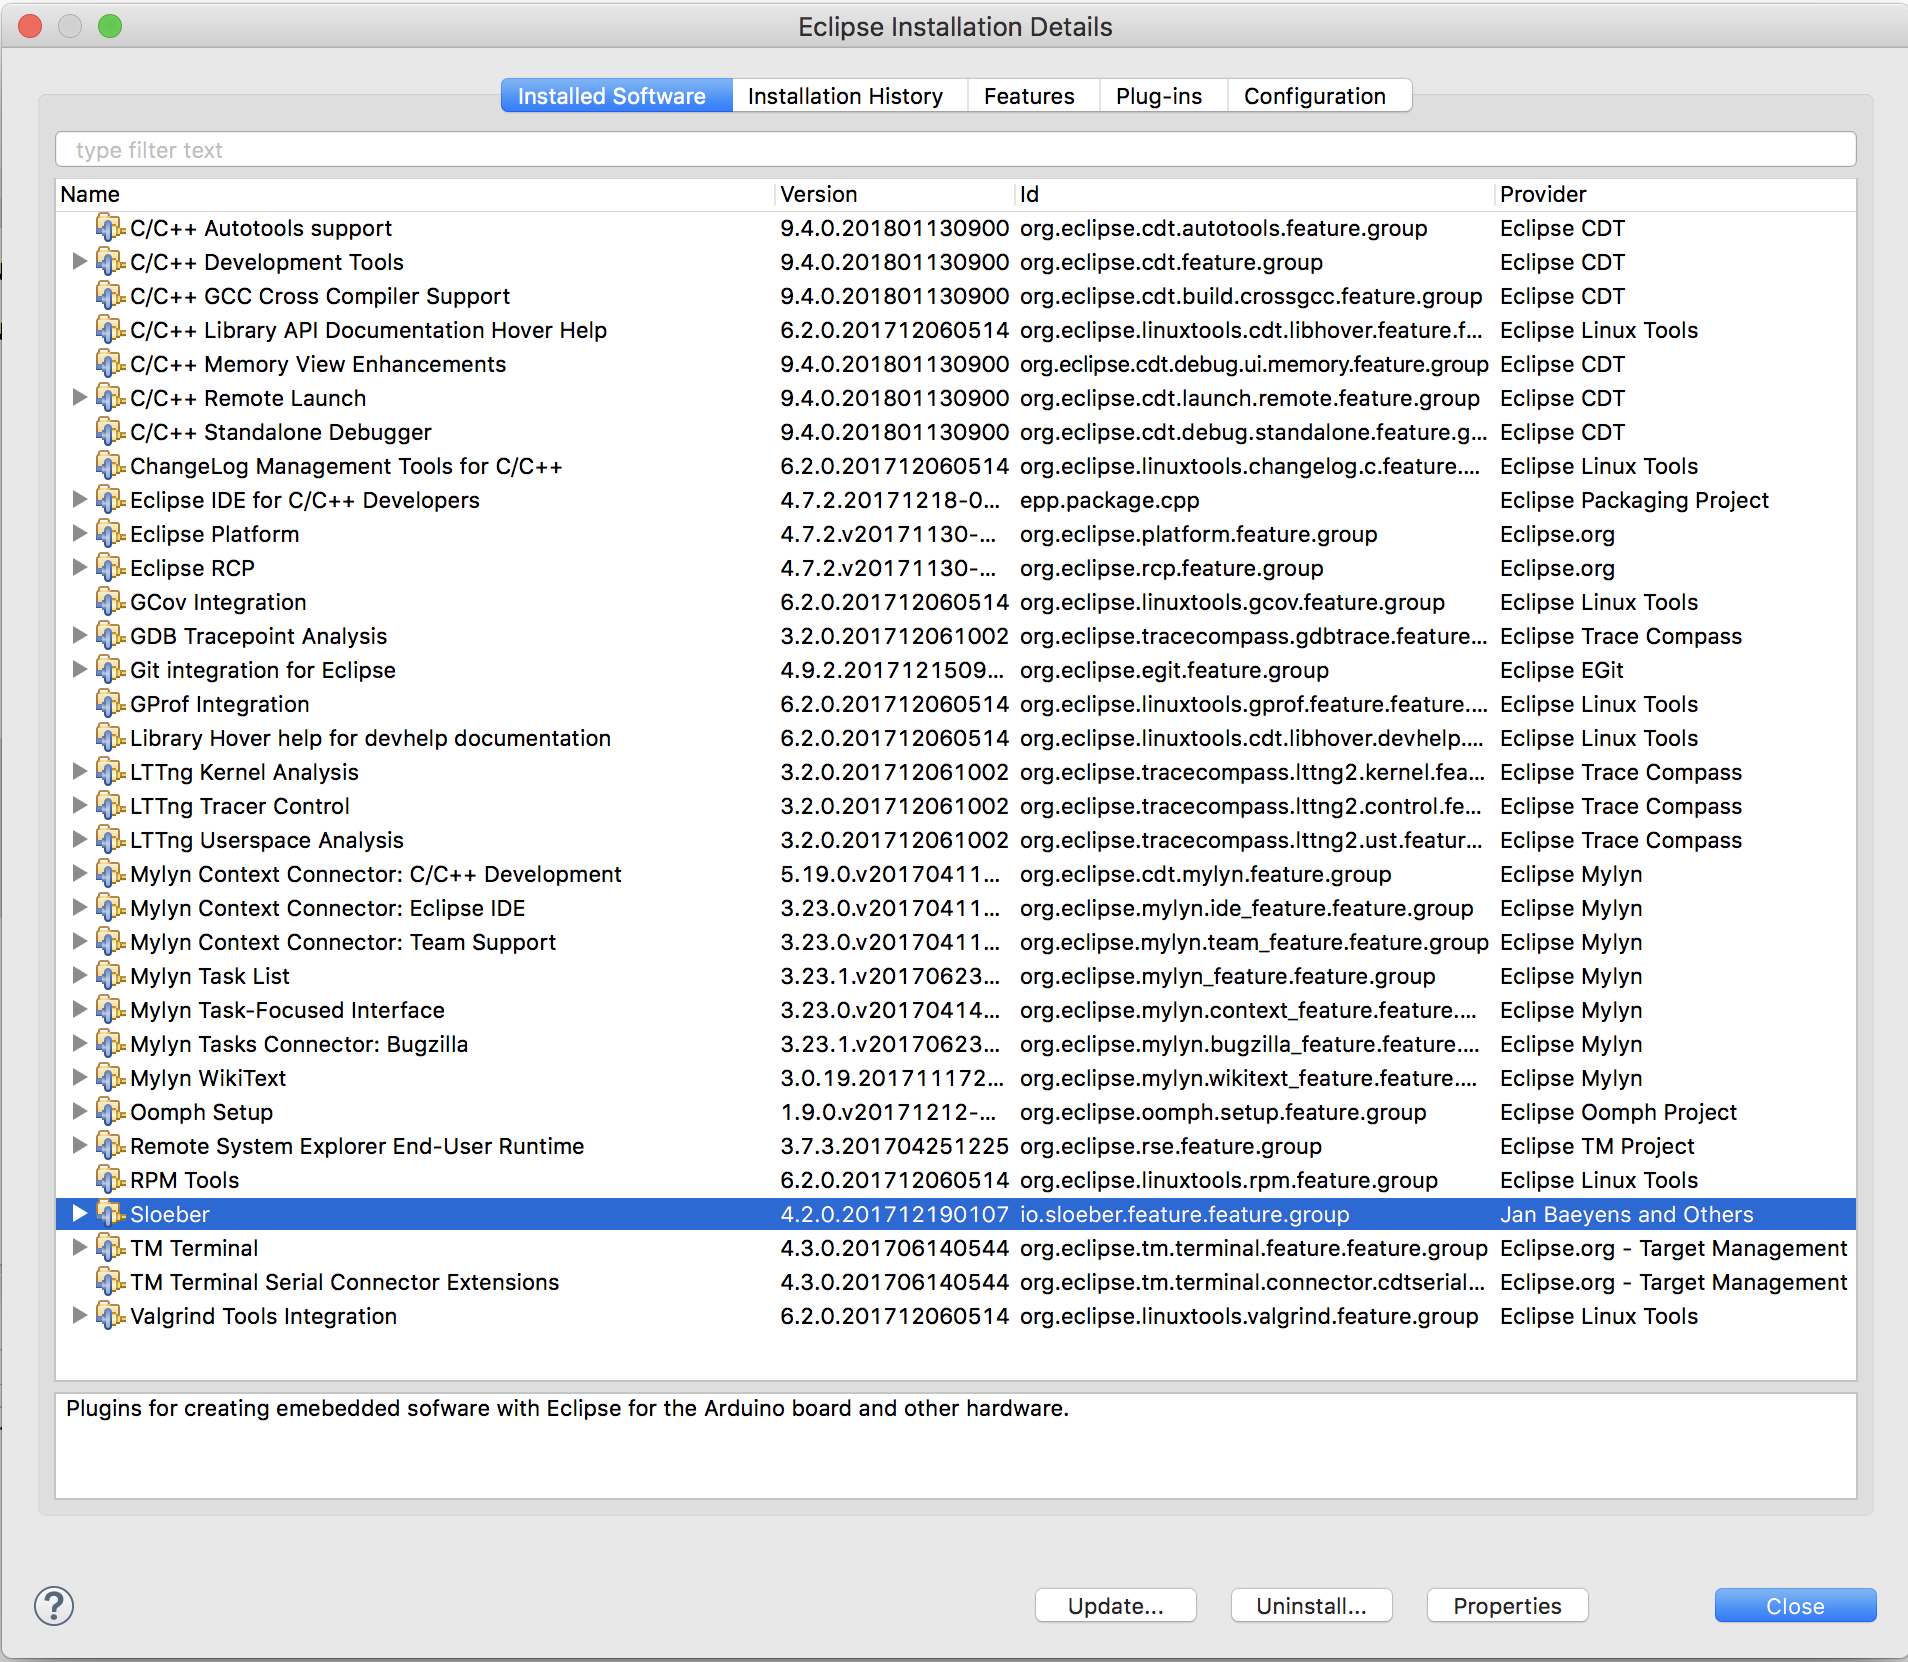1908x1662 pixels.
Task: Expand the Eclipse IDE for C/C++ Developers entry
Action: (x=79, y=500)
